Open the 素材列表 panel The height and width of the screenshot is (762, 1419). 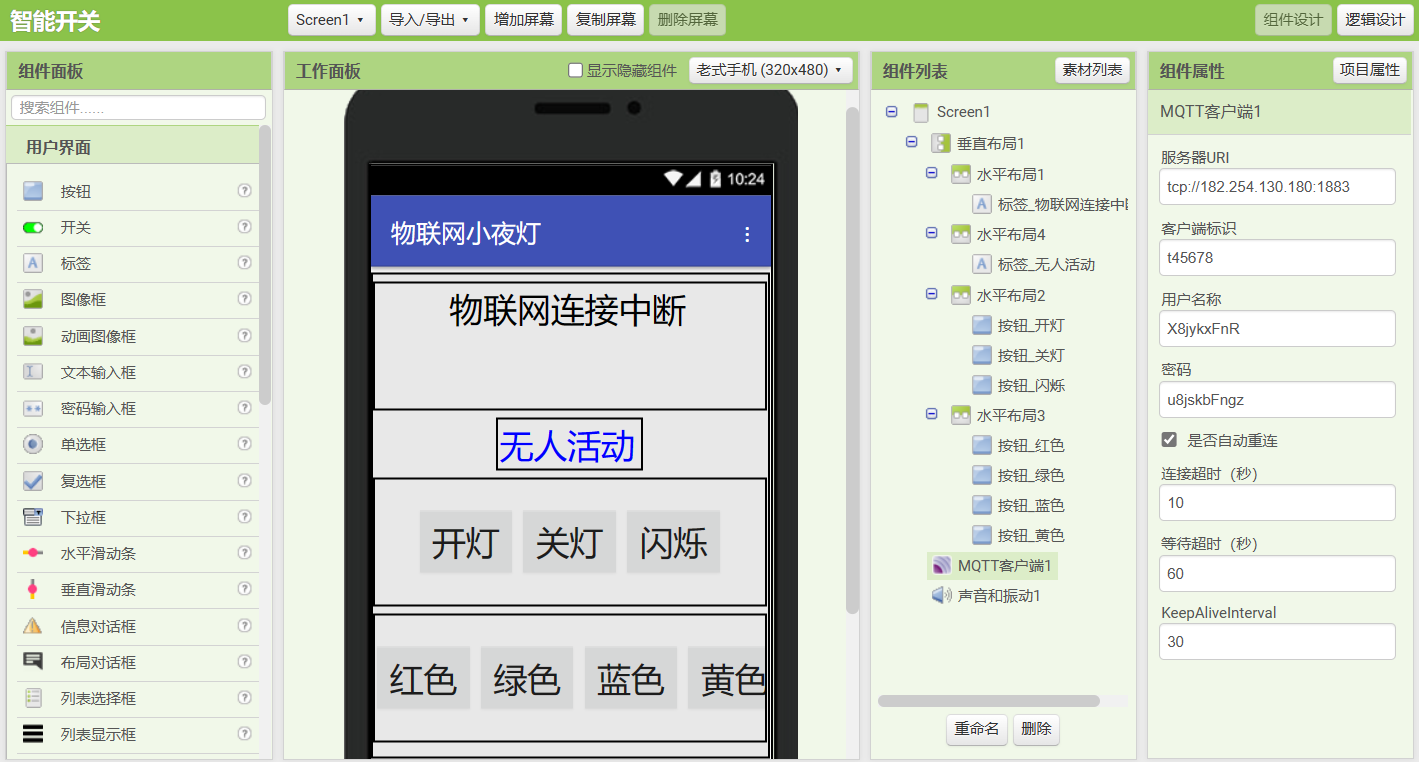(1092, 70)
